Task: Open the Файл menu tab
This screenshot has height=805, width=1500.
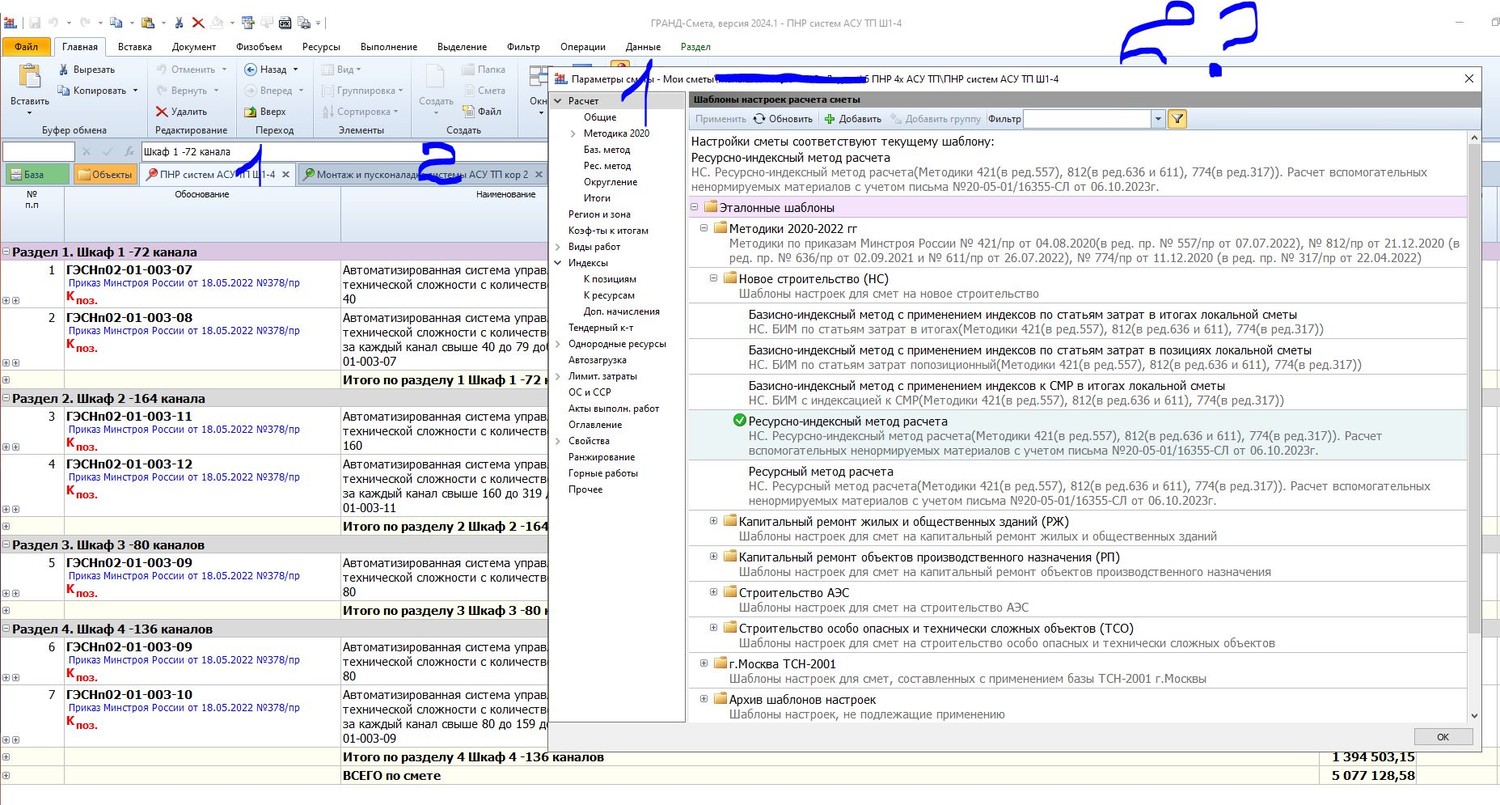Action: click(27, 46)
